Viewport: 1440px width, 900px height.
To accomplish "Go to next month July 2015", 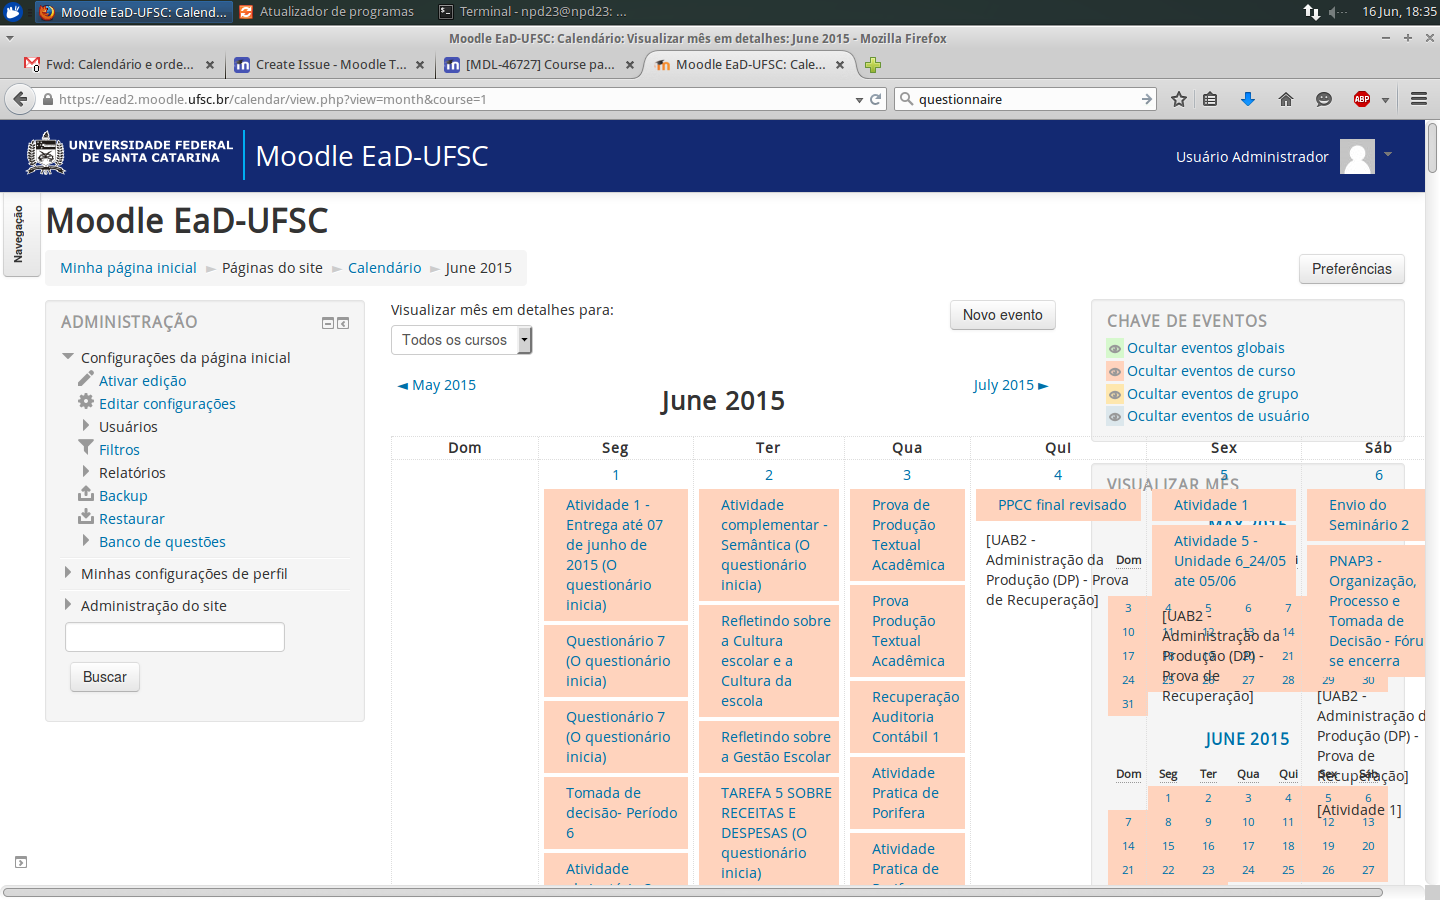I will tap(1011, 385).
